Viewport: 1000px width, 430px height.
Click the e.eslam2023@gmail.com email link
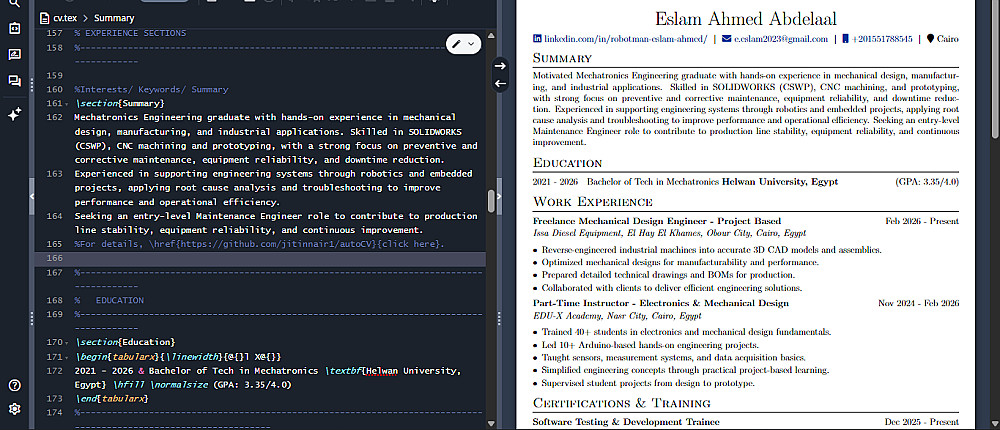[x=781, y=39]
